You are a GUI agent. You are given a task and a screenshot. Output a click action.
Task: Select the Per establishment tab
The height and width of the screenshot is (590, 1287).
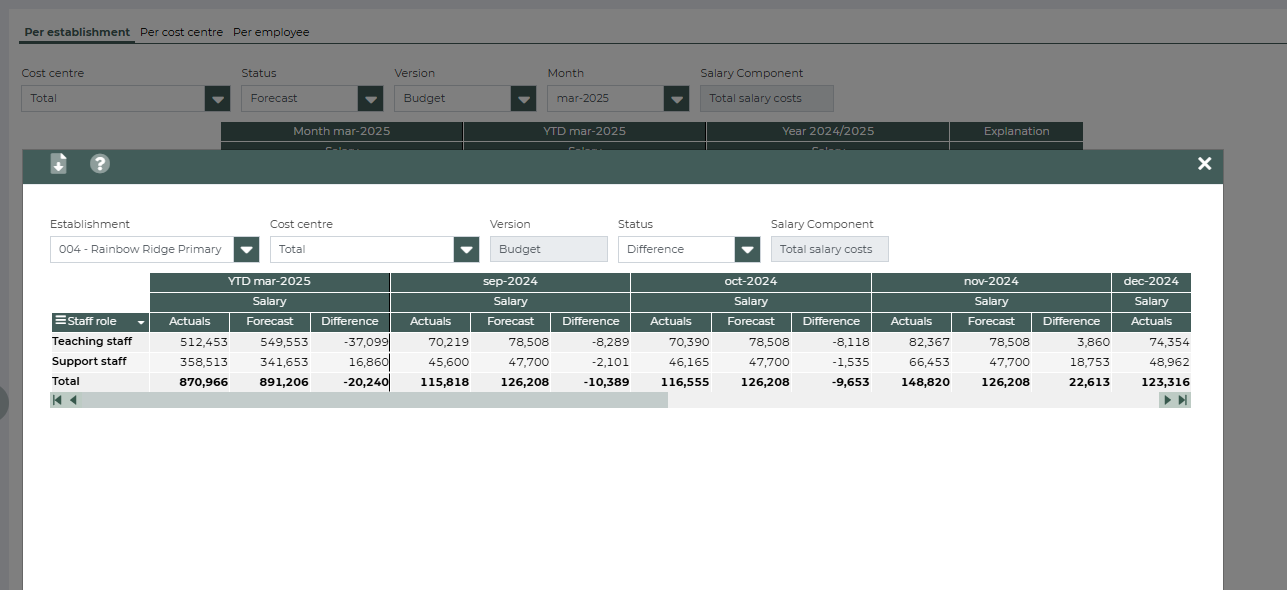coord(77,32)
